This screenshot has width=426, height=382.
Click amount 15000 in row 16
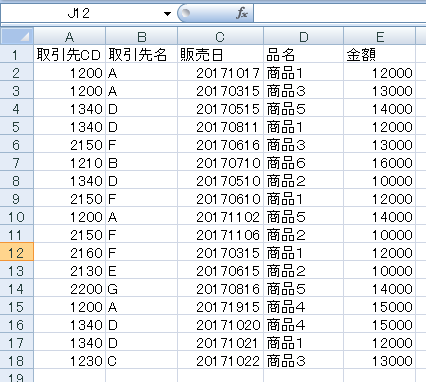click(x=380, y=325)
